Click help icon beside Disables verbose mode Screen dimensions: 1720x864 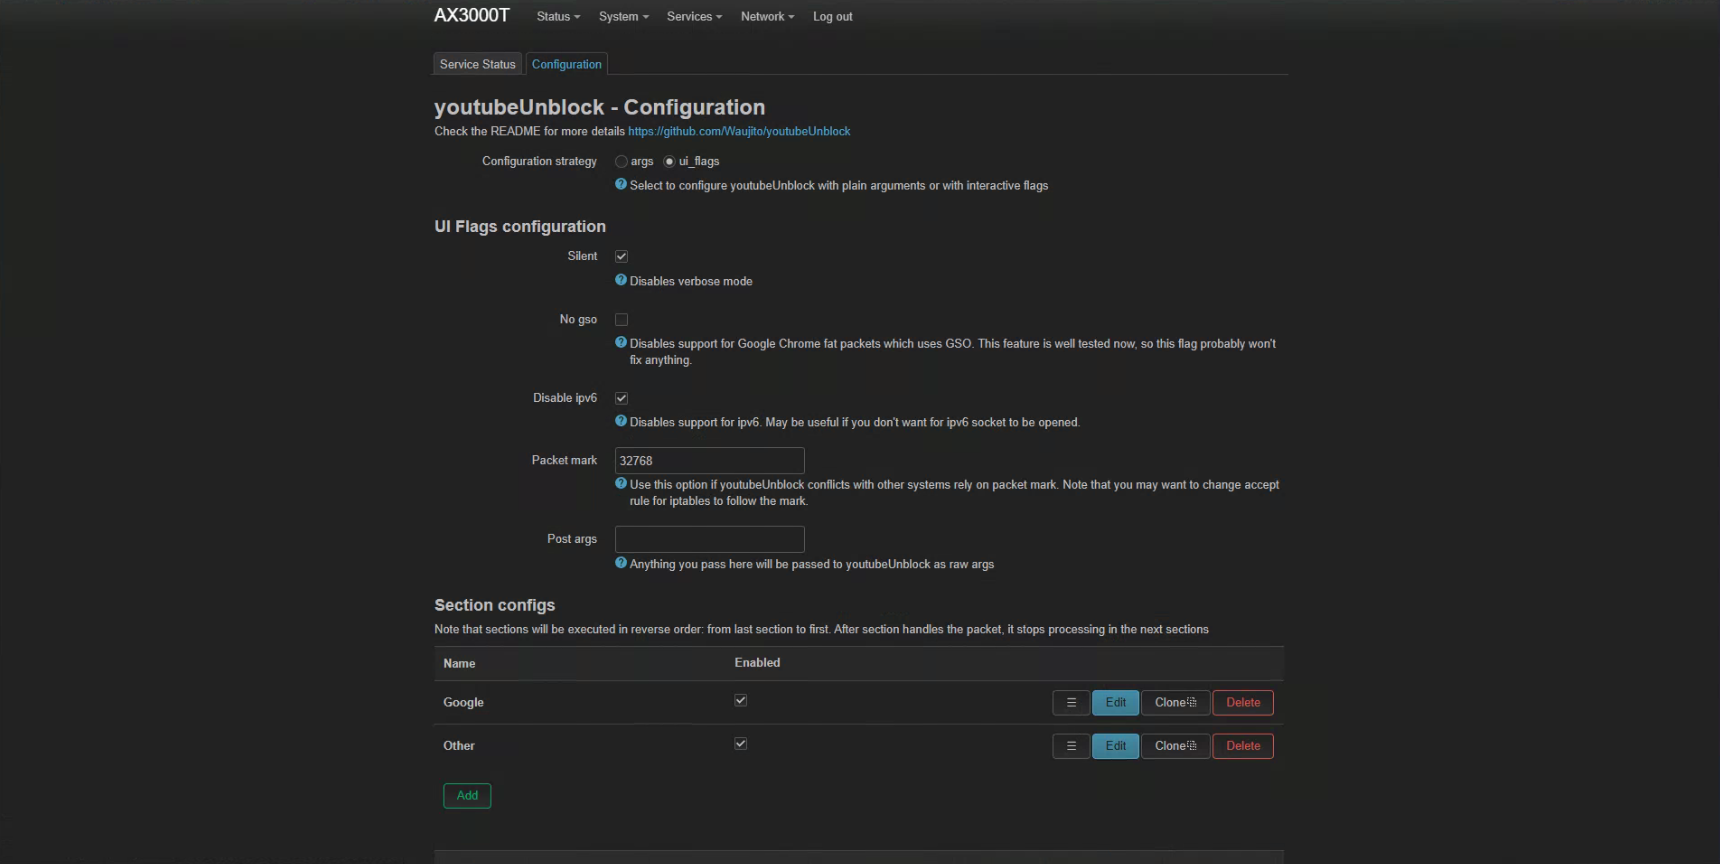621,281
